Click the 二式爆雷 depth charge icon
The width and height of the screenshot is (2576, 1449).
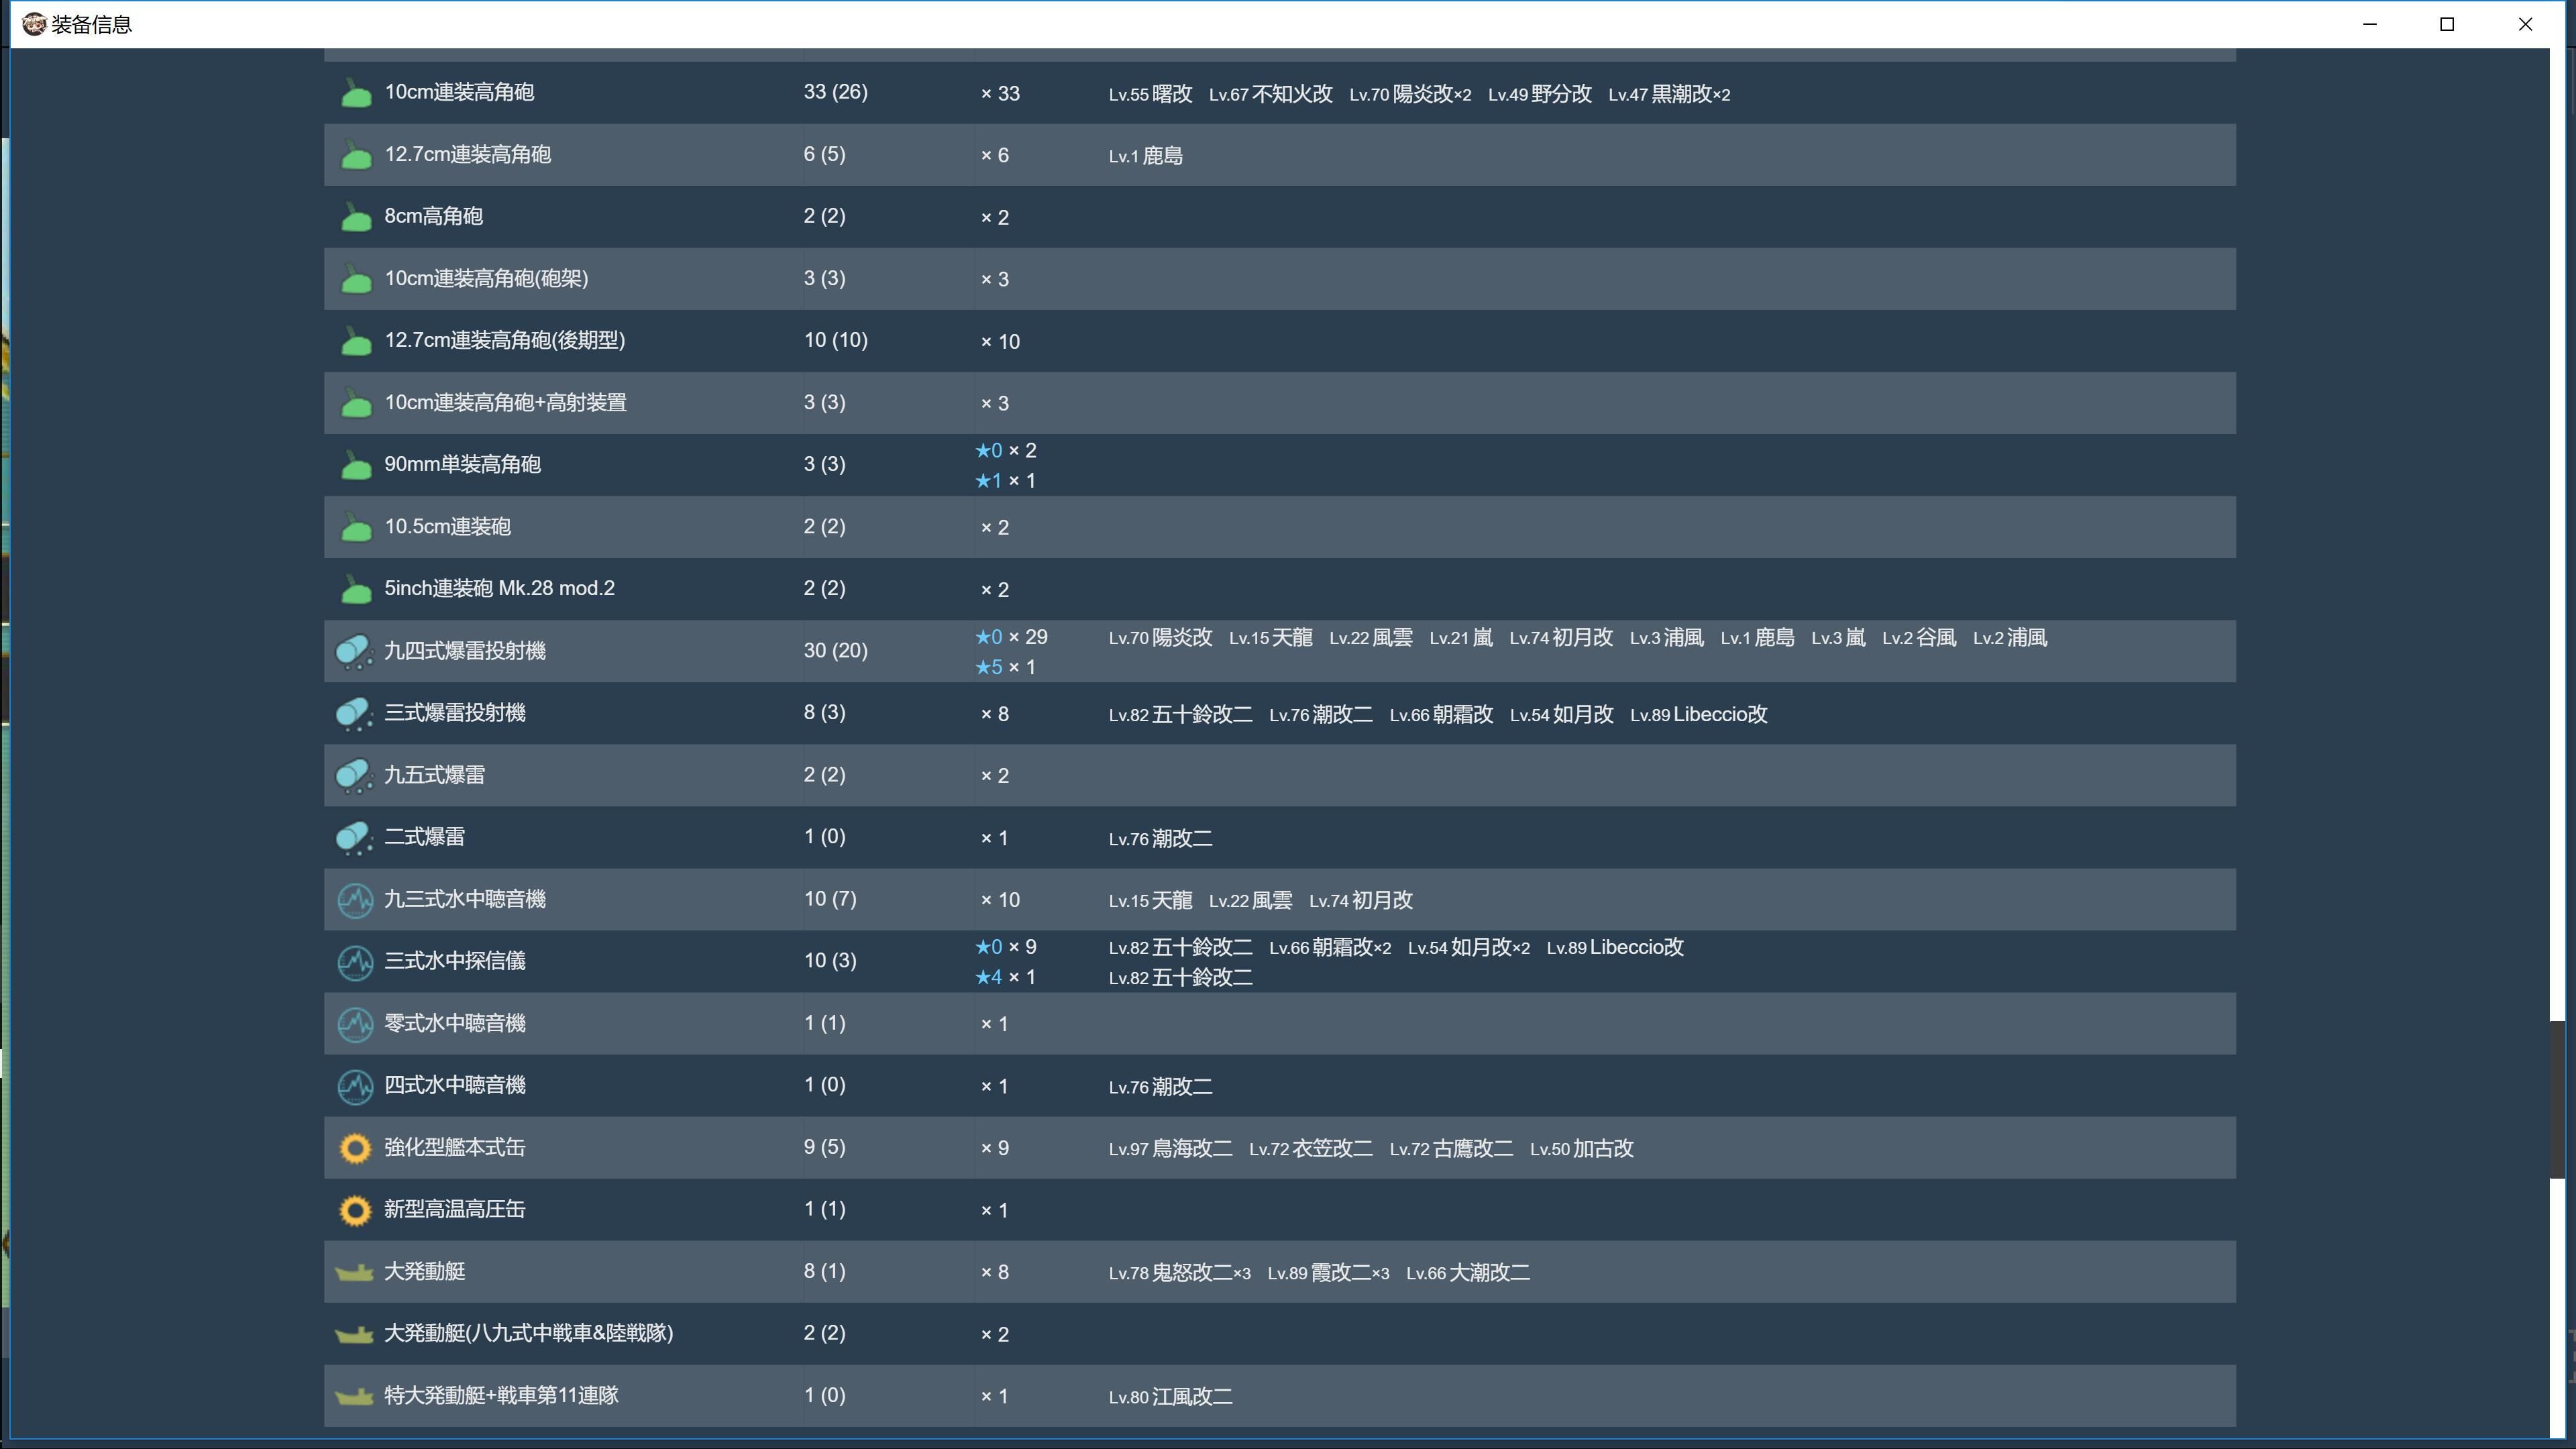click(x=354, y=838)
